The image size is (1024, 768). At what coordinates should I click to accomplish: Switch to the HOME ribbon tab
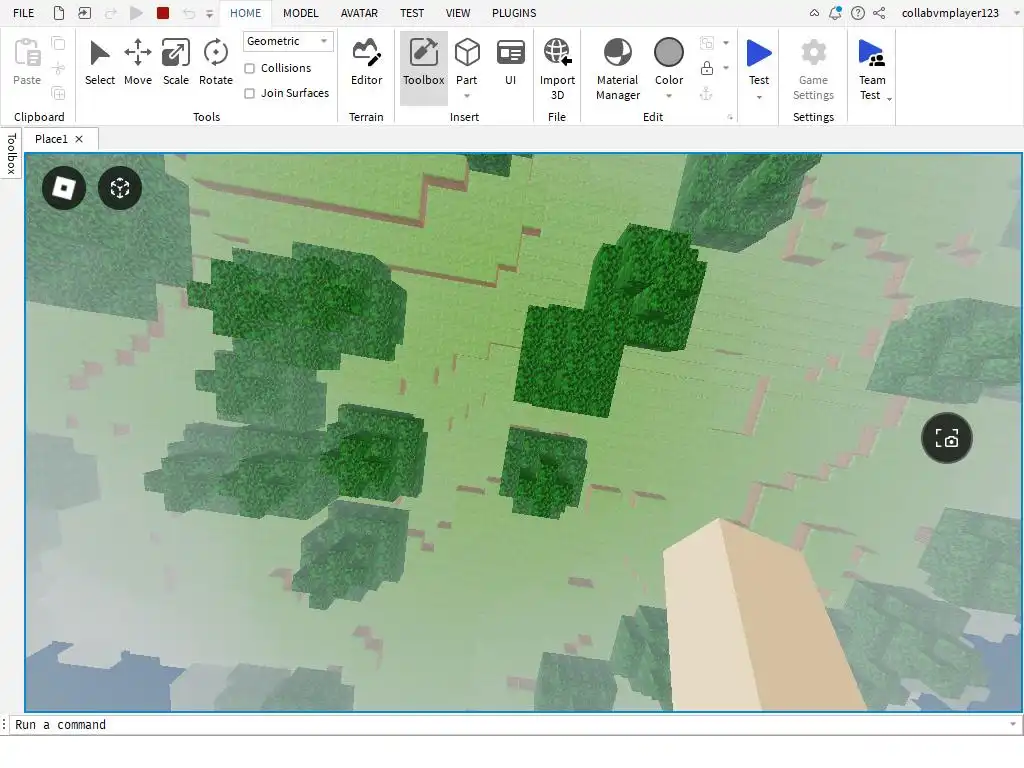pos(245,13)
